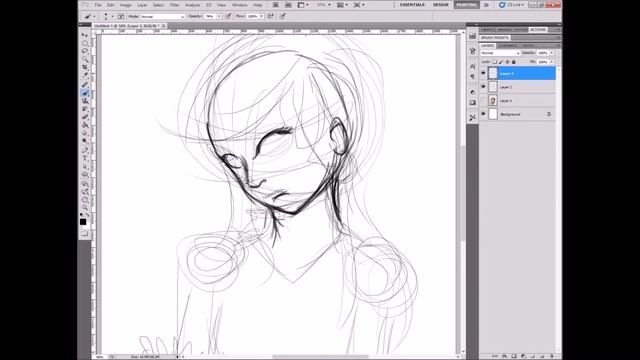Image resolution: width=640 pixels, height=360 pixels.
Task: Select the Pen tool
Action: click(85, 150)
